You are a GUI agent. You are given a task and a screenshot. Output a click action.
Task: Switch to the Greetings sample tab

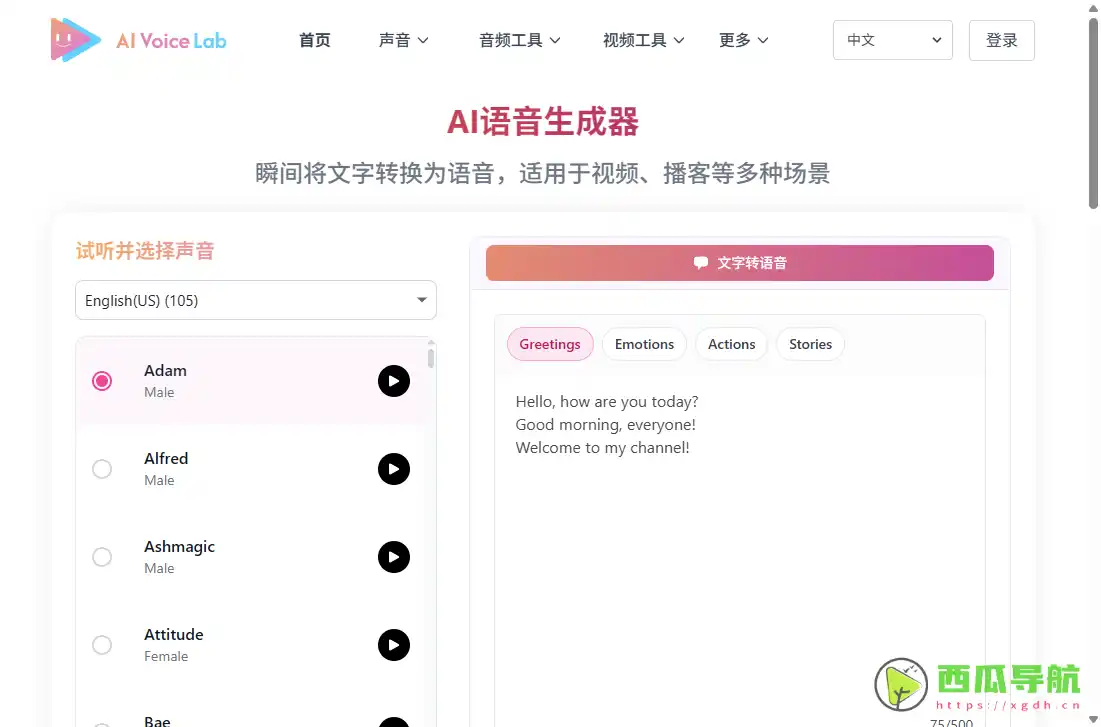[550, 344]
